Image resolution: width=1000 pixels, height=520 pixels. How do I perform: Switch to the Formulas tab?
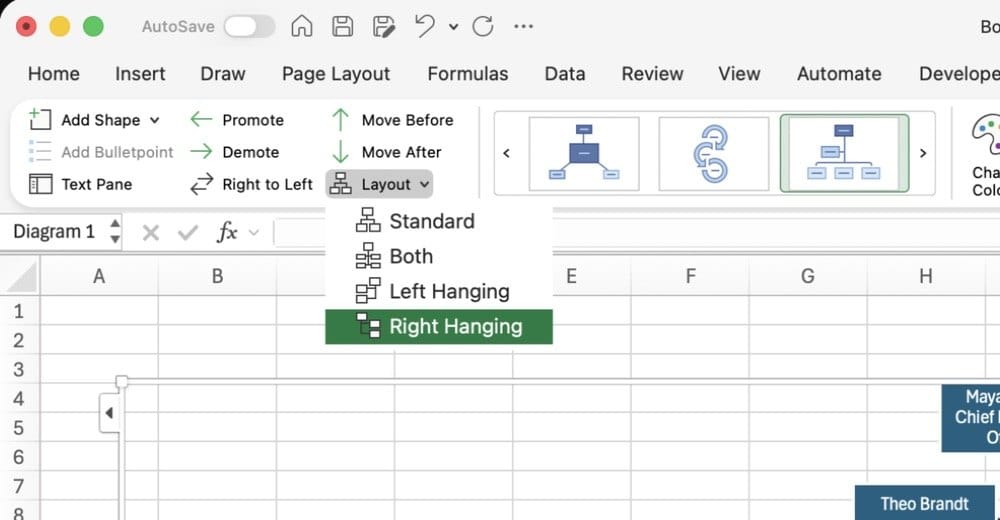pos(468,73)
